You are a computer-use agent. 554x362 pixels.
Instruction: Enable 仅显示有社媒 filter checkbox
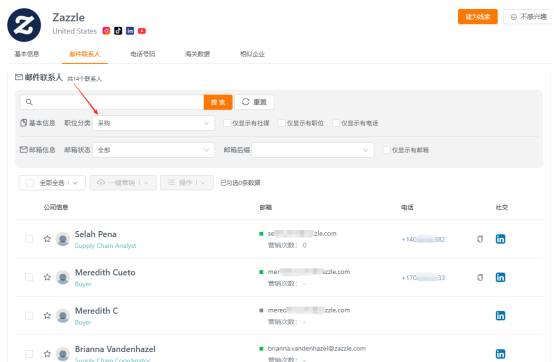pyautogui.click(x=227, y=123)
